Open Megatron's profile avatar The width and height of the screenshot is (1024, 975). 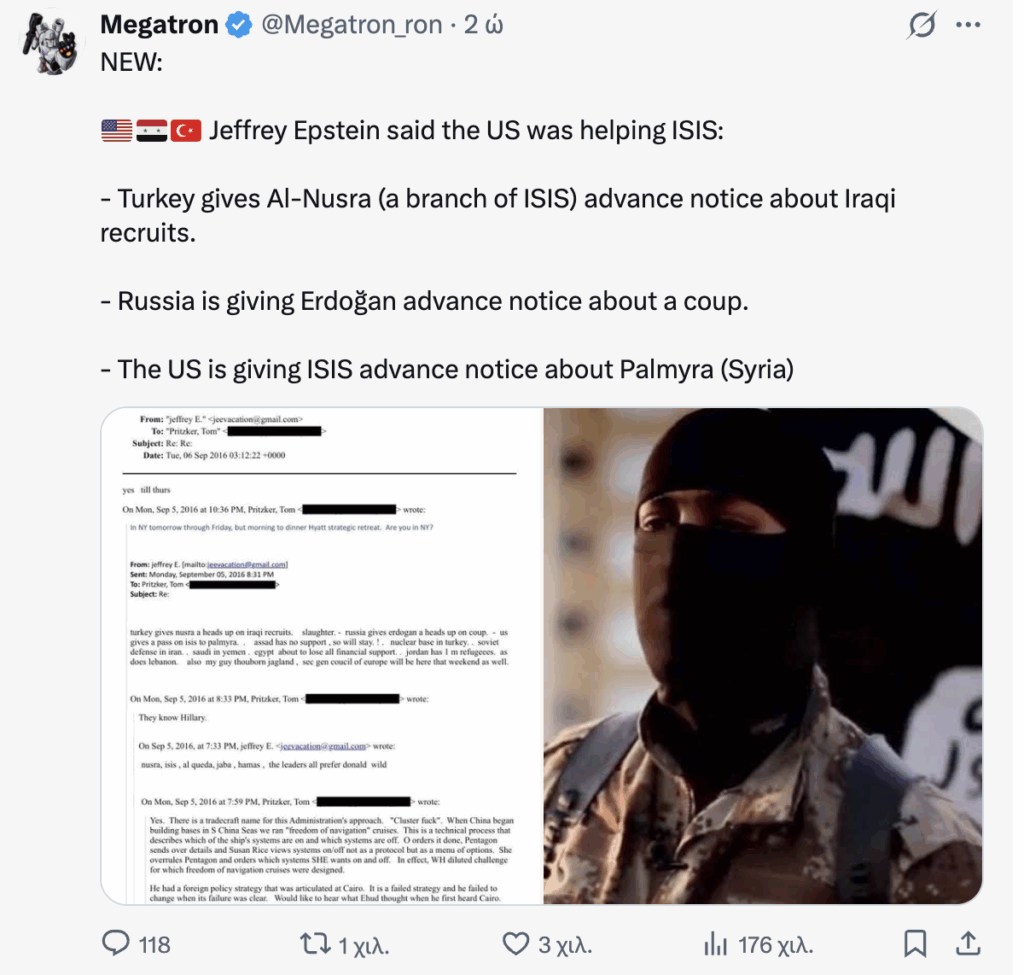coord(50,44)
